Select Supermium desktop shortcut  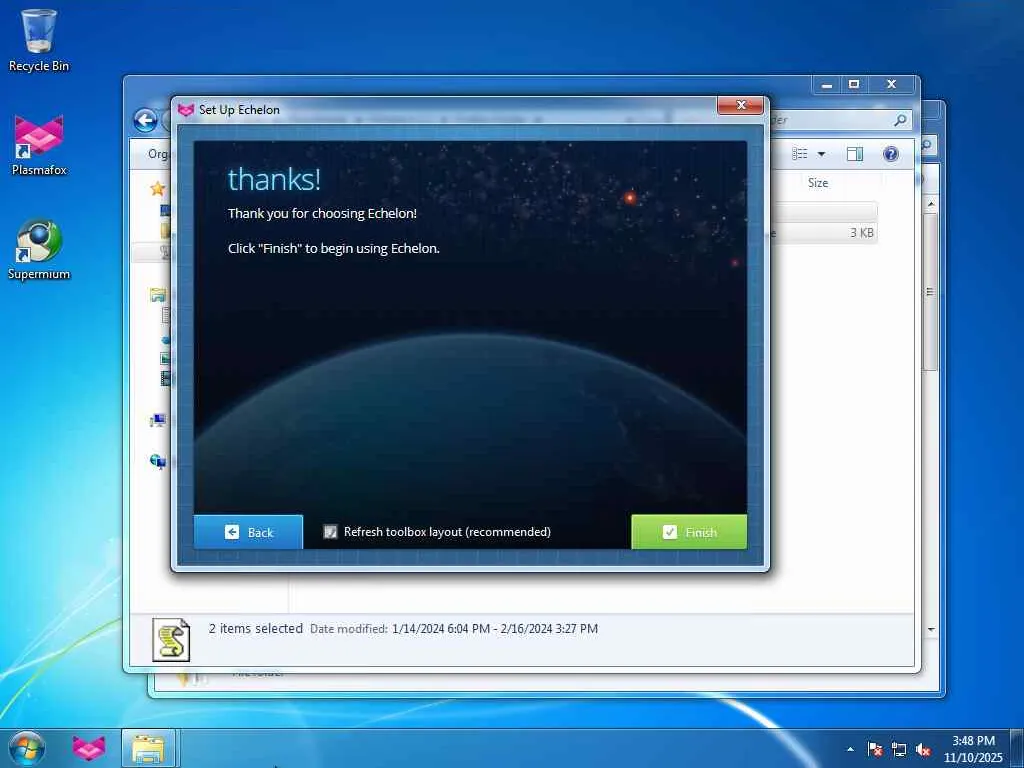coord(39,249)
